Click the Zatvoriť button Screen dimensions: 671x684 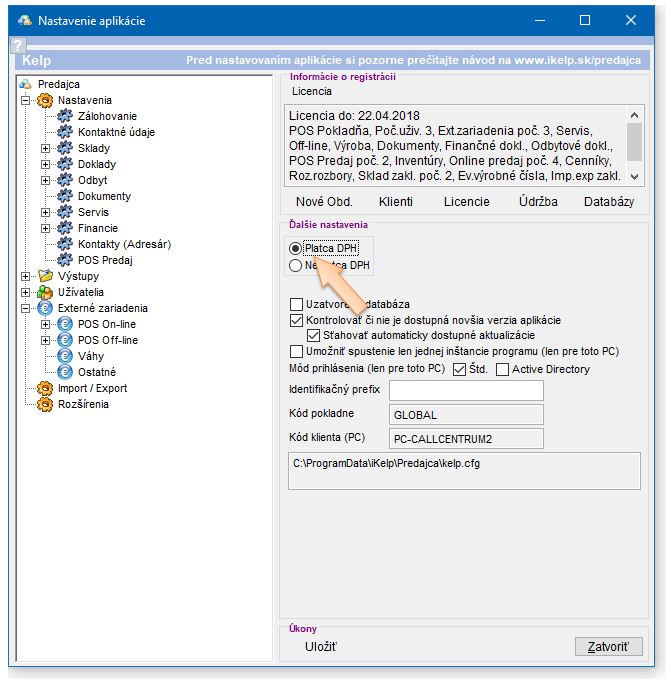point(608,647)
